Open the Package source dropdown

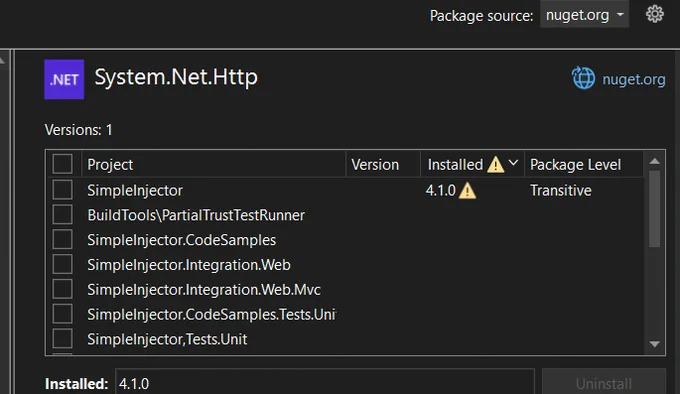pos(584,15)
